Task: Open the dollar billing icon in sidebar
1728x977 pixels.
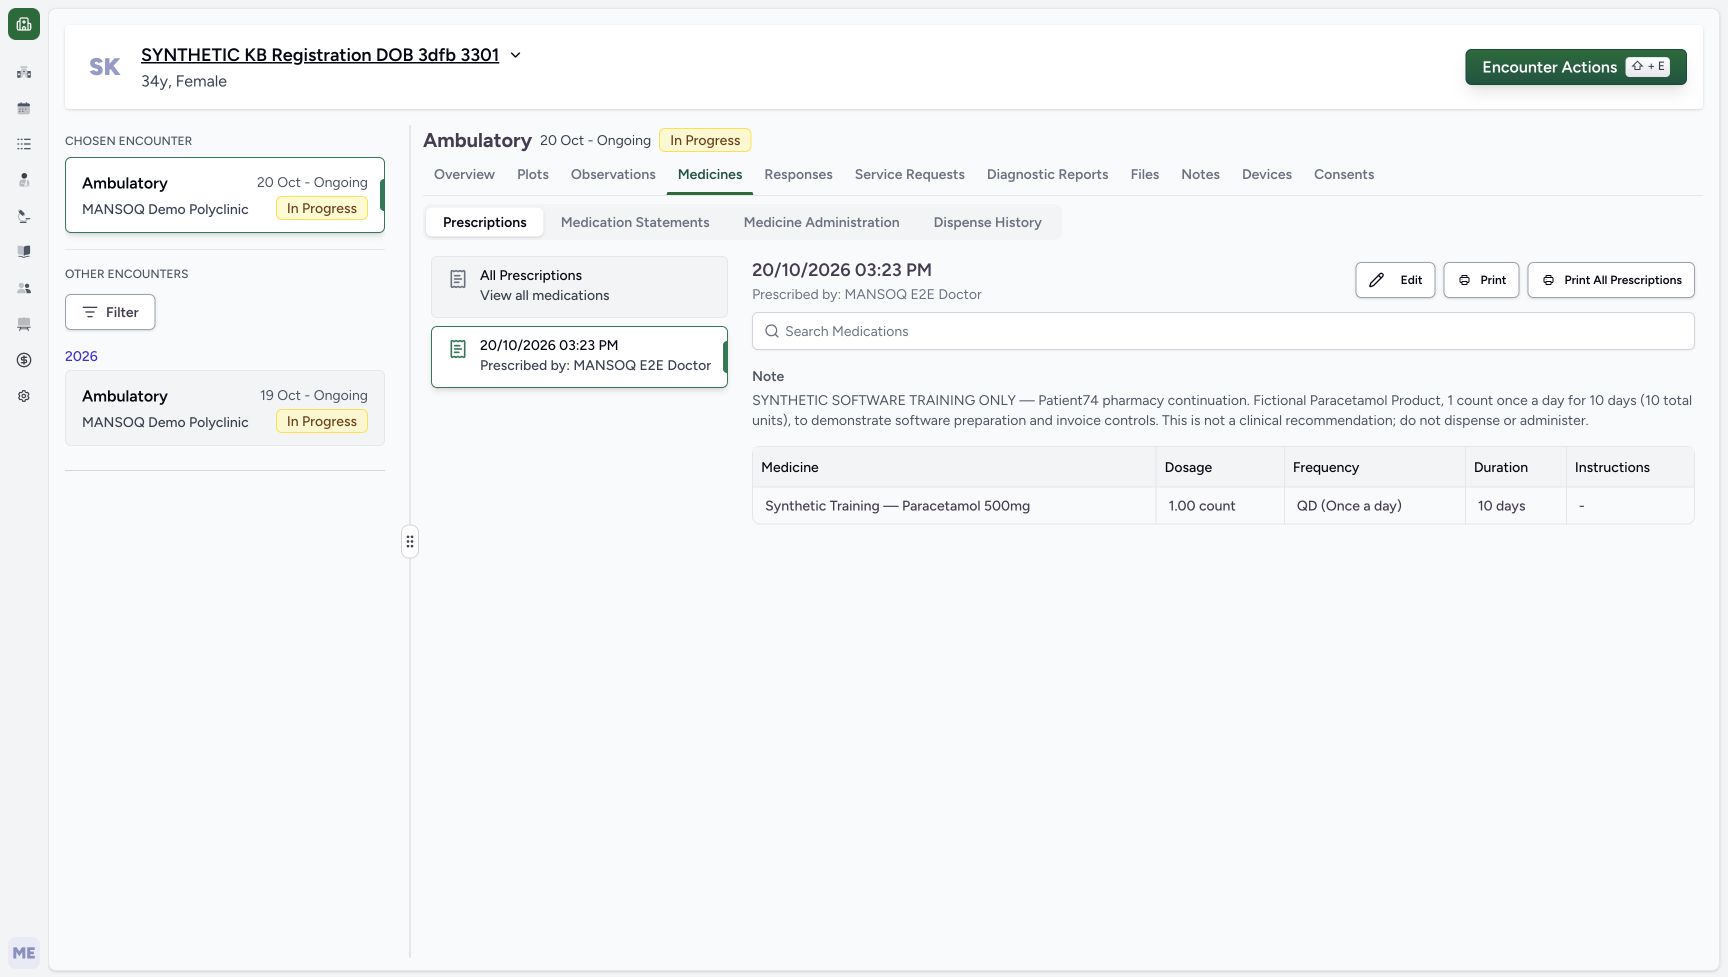Action: tap(24, 360)
